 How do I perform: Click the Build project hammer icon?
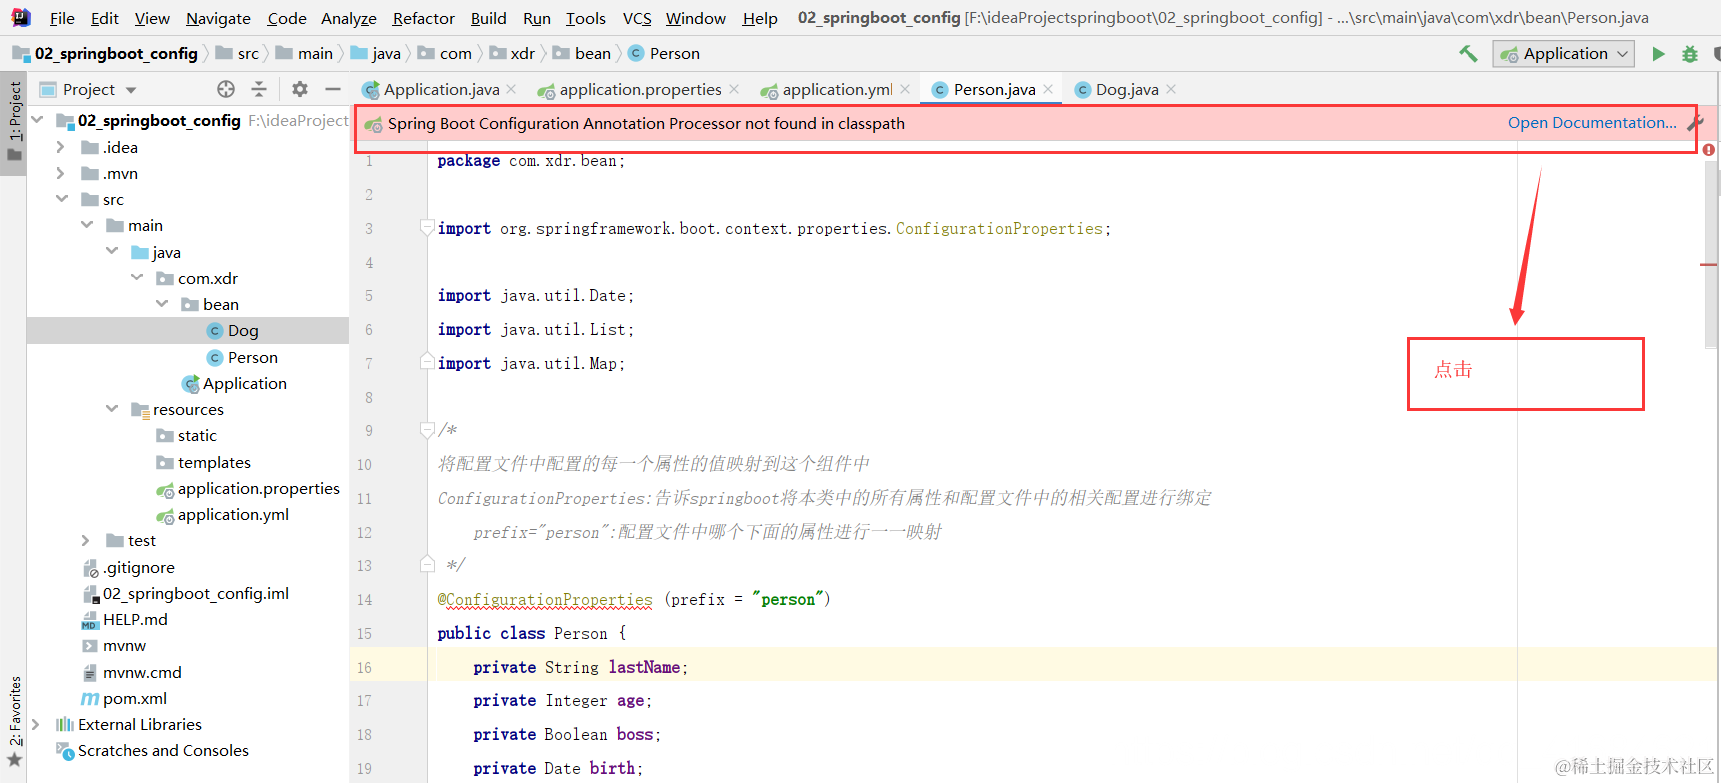[x=1468, y=54]
